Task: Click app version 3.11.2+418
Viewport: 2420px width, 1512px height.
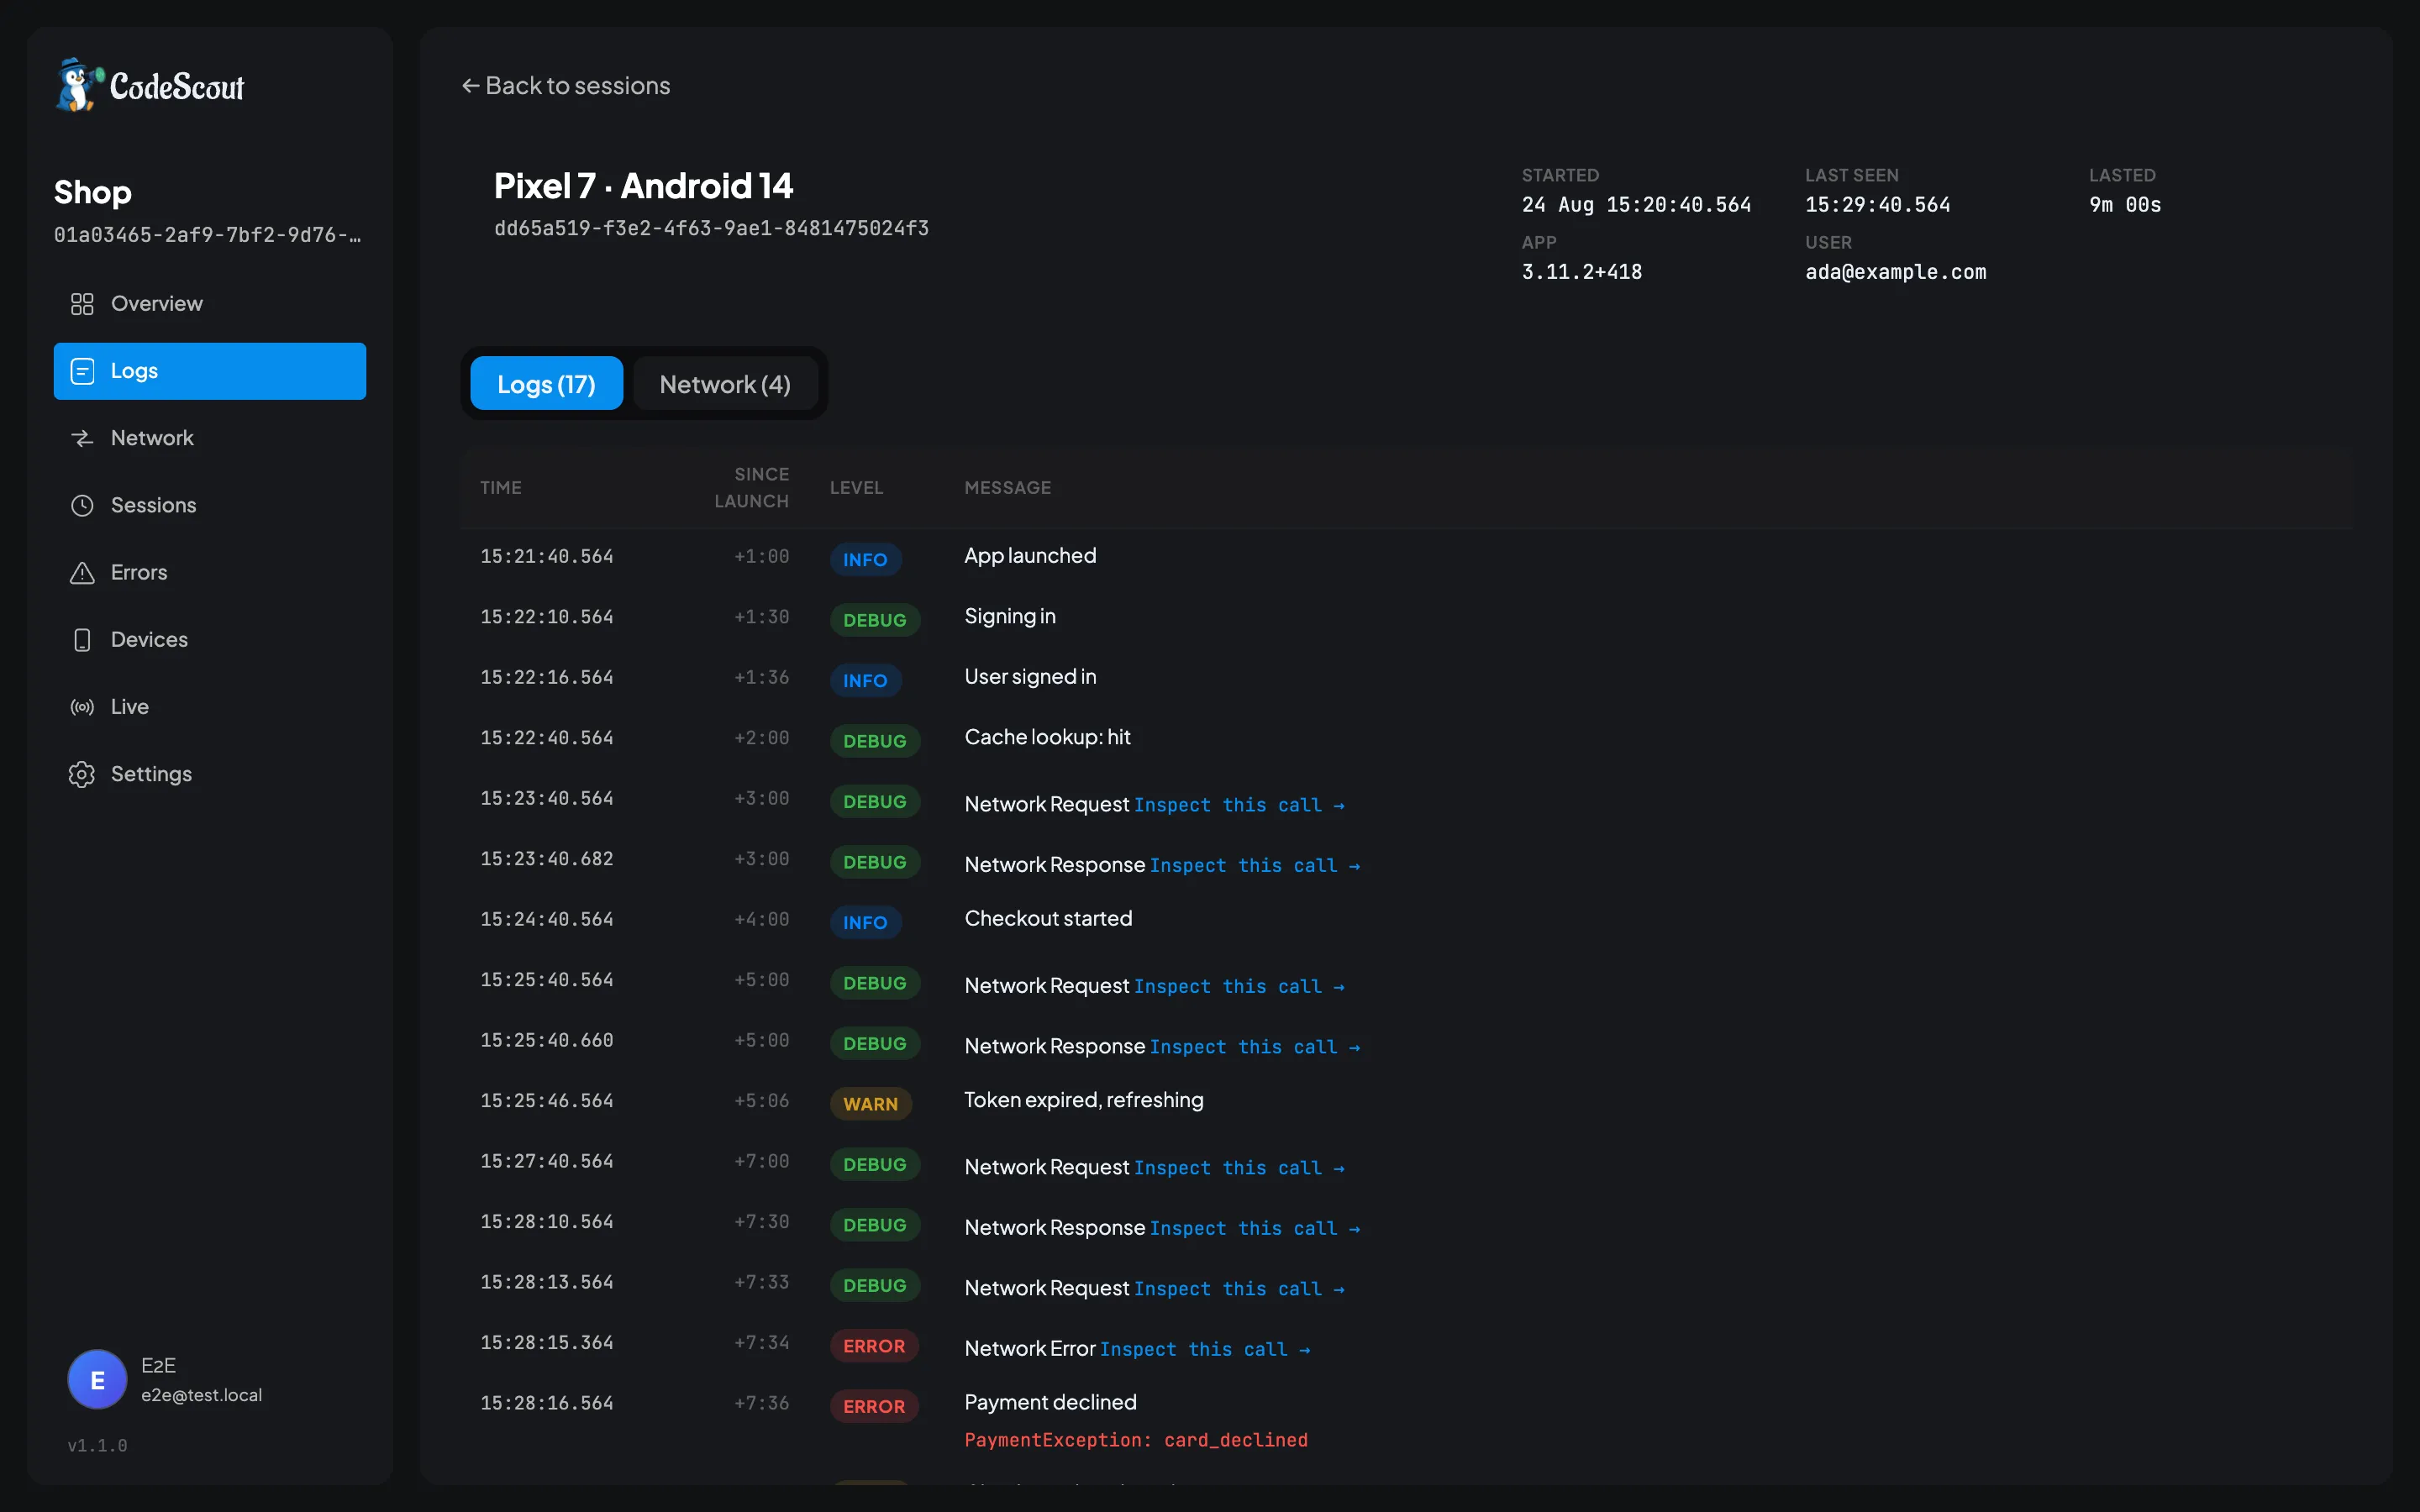Action: click(x=1581, y=272)
